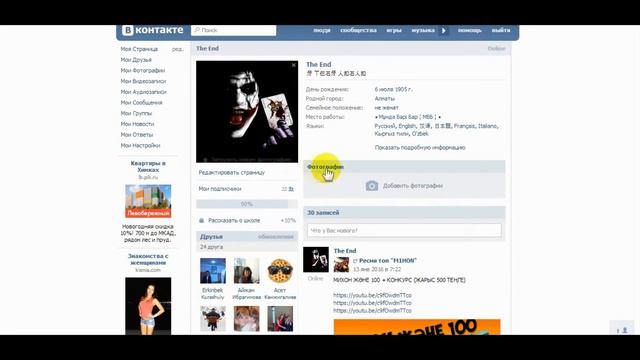
Task: Click the magnifier icon in search box
Action: click(x=197, y=30)
